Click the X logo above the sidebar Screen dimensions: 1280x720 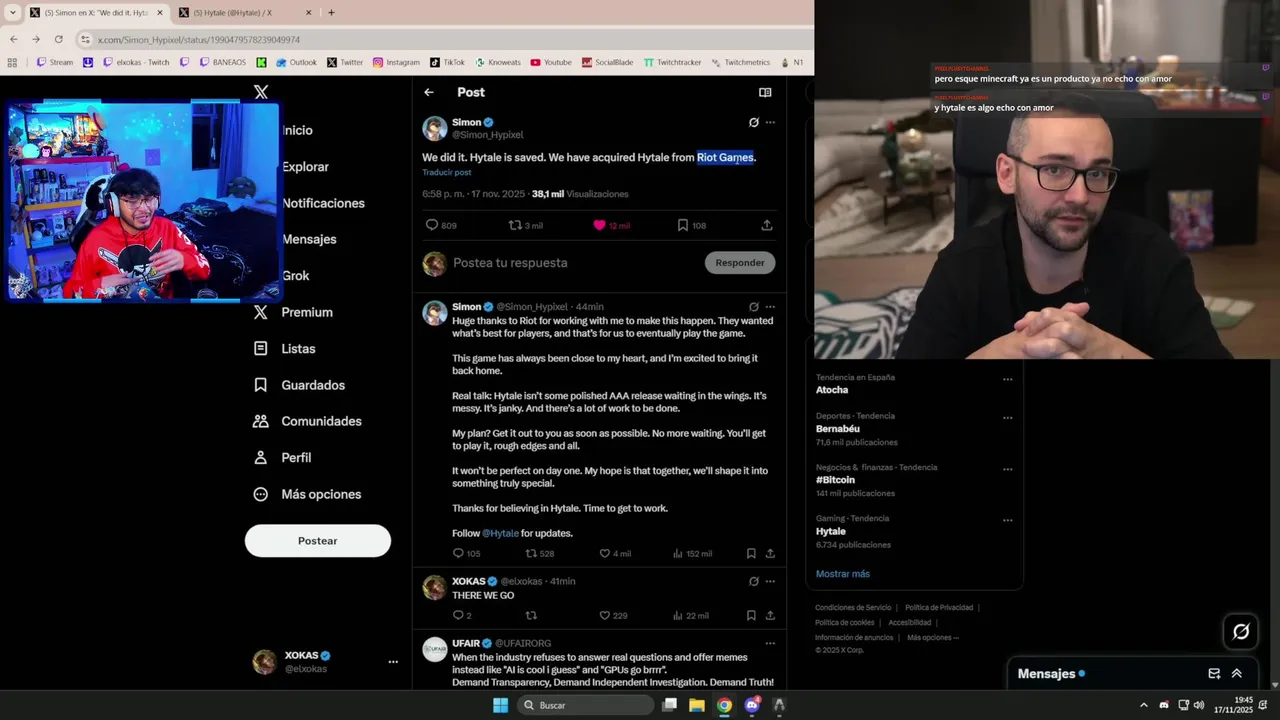261,92
